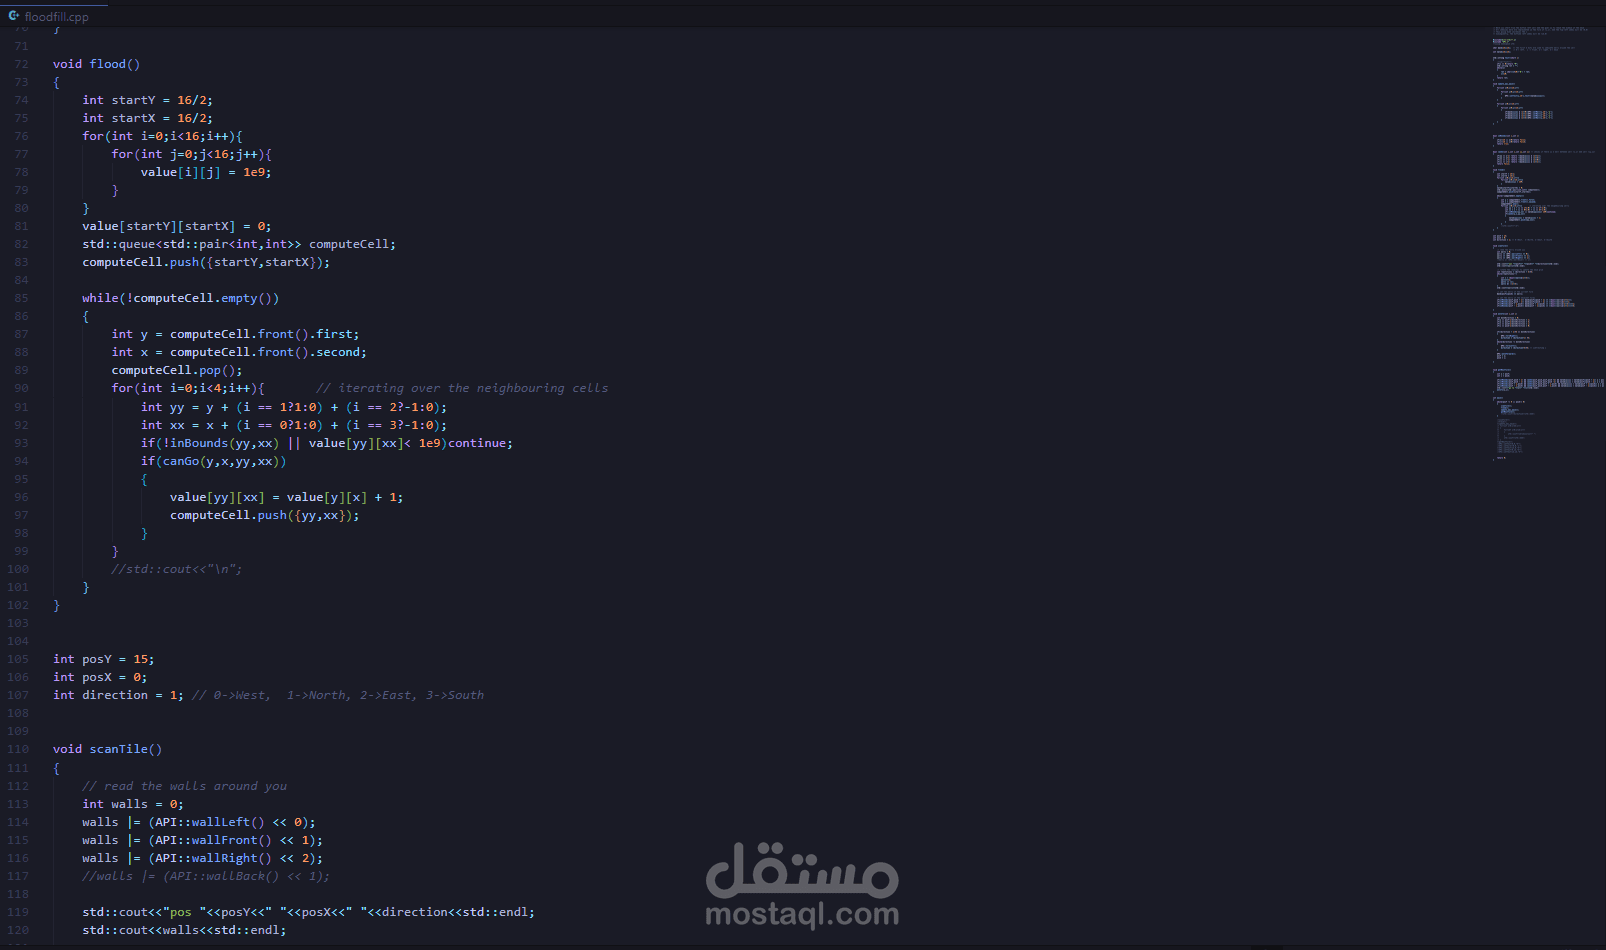The height and width of the screenshot is (950, 1606).
Task: Click the 'while(!computeCell.empty())' line
Action: point(180,298)
